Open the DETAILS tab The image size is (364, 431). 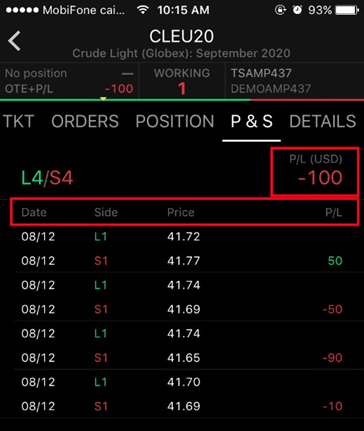(x=323, y=121)
